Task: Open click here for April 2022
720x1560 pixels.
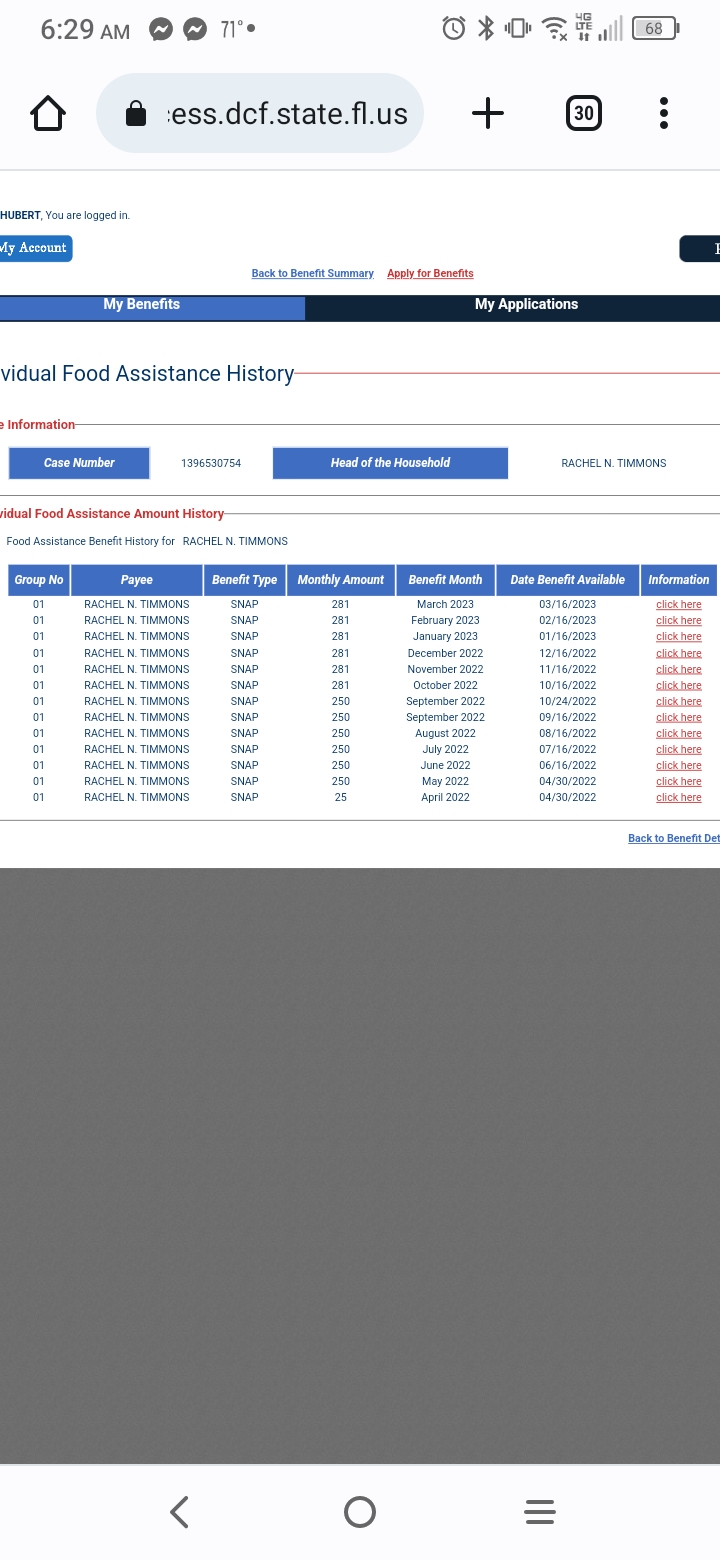Action: tap(678, 797)
